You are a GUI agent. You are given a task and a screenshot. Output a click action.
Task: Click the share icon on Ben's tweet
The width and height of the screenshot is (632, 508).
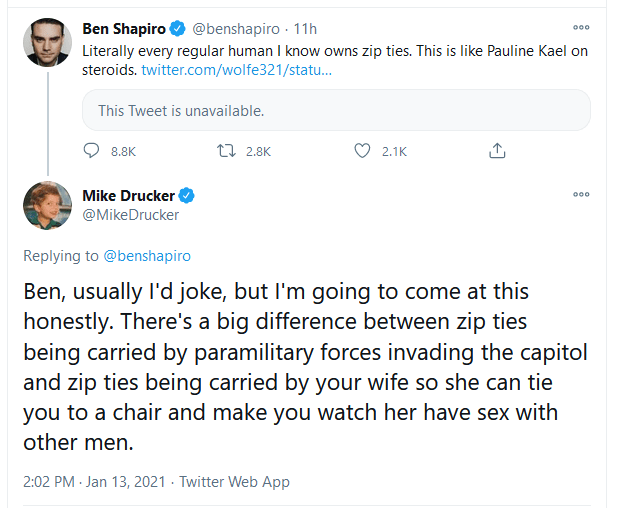[x=495, y=151]
